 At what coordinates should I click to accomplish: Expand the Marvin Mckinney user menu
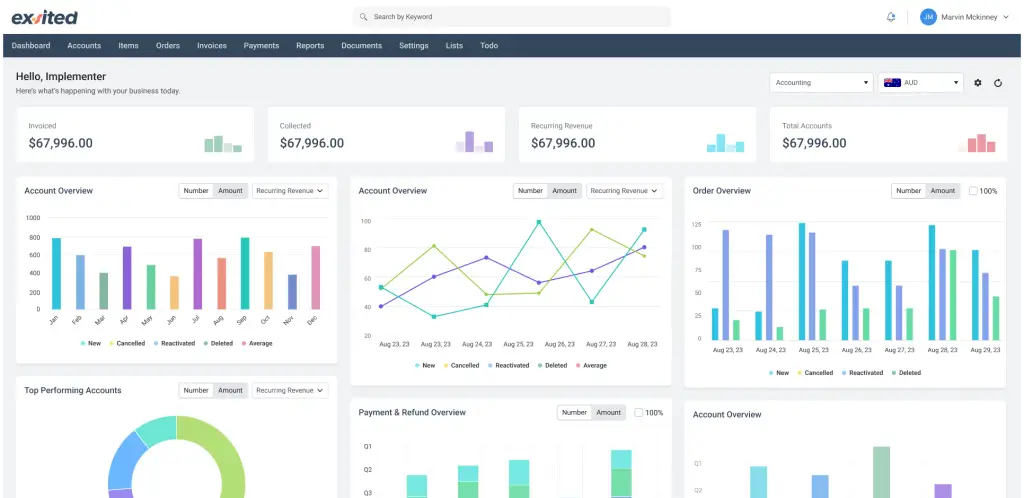1005,17
